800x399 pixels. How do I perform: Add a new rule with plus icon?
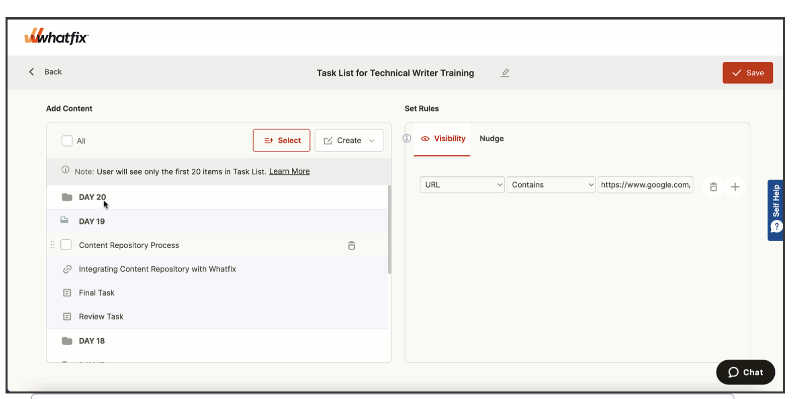735,187
